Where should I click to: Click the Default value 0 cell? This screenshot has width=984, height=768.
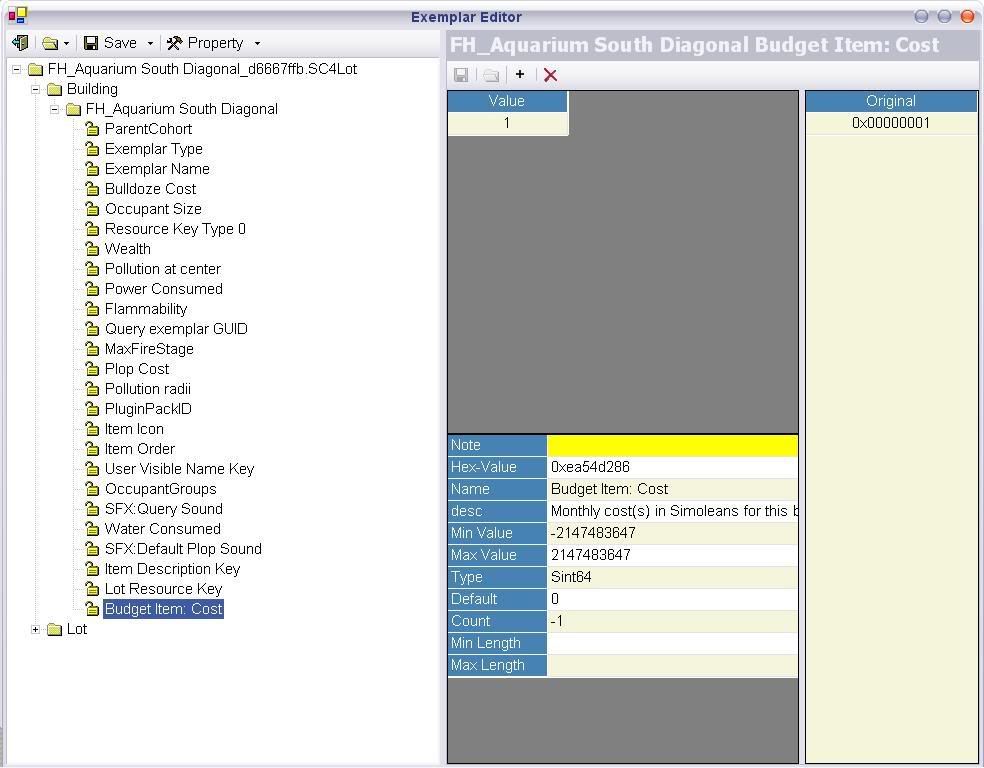672,599
